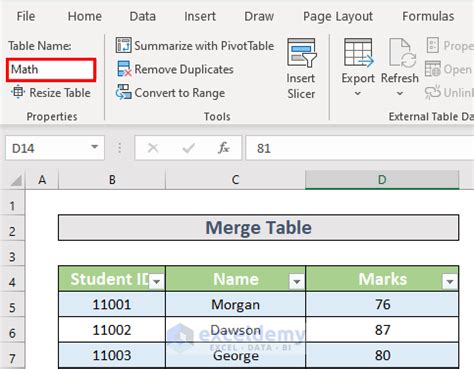Click cell with Student ID 11003

tap(112, 355)
